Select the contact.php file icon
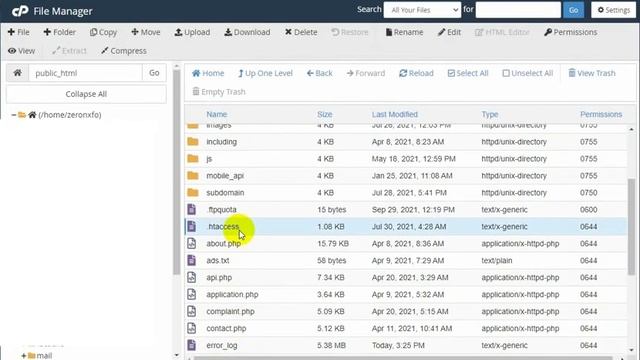This screenshot has width=640, height=360. (x=191, y=328)
